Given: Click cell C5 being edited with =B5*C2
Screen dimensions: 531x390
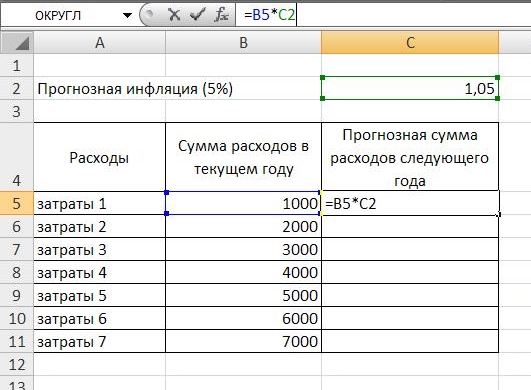Looking at the screenshot, I should 410,203.
